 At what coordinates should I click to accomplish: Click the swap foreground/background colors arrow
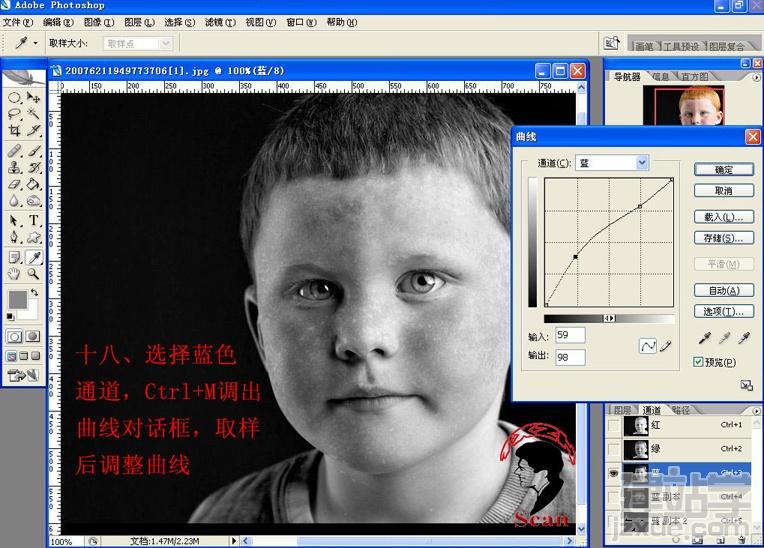pyautogui.click(x=35, y=292)
